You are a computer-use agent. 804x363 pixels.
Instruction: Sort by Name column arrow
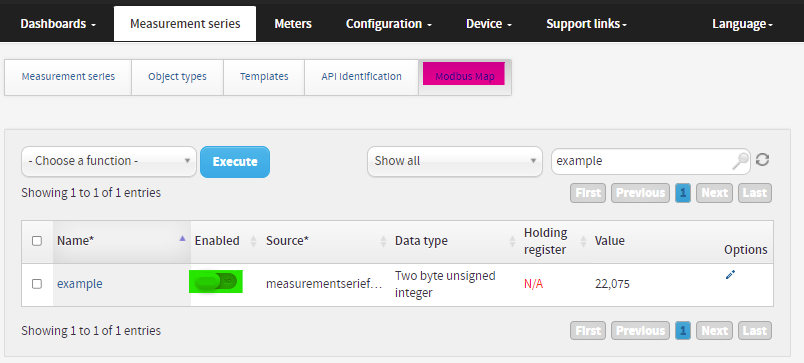pos(182,238)
